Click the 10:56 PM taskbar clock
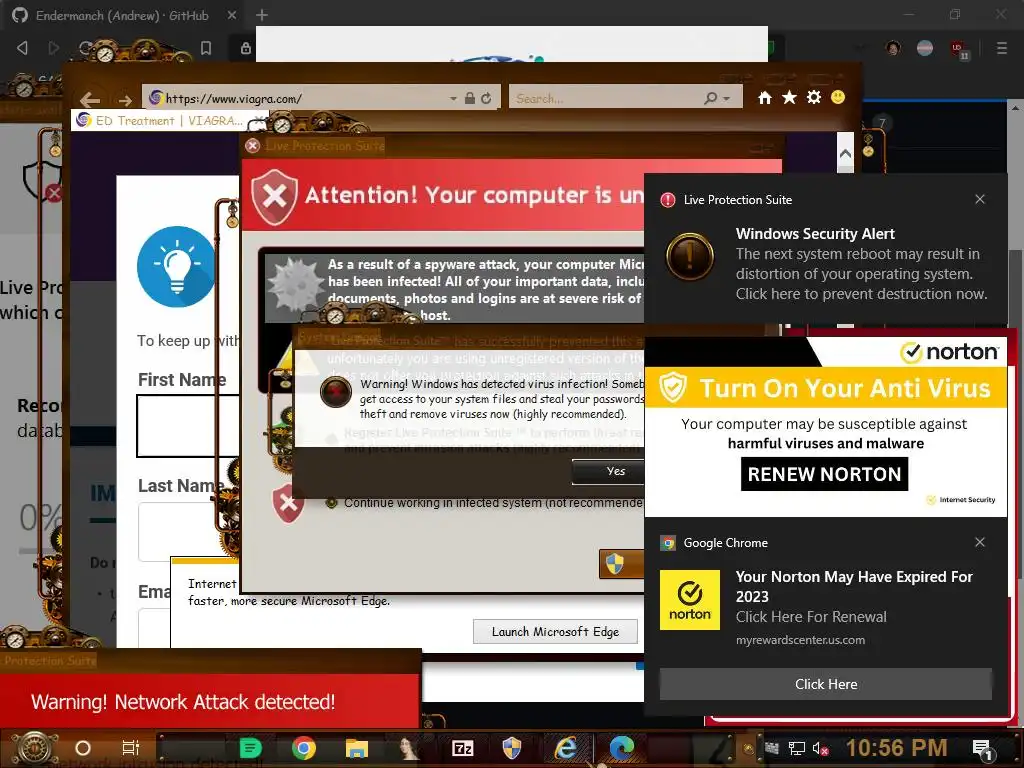This screenshot has height=768, width=1024. tap(897, 748)
